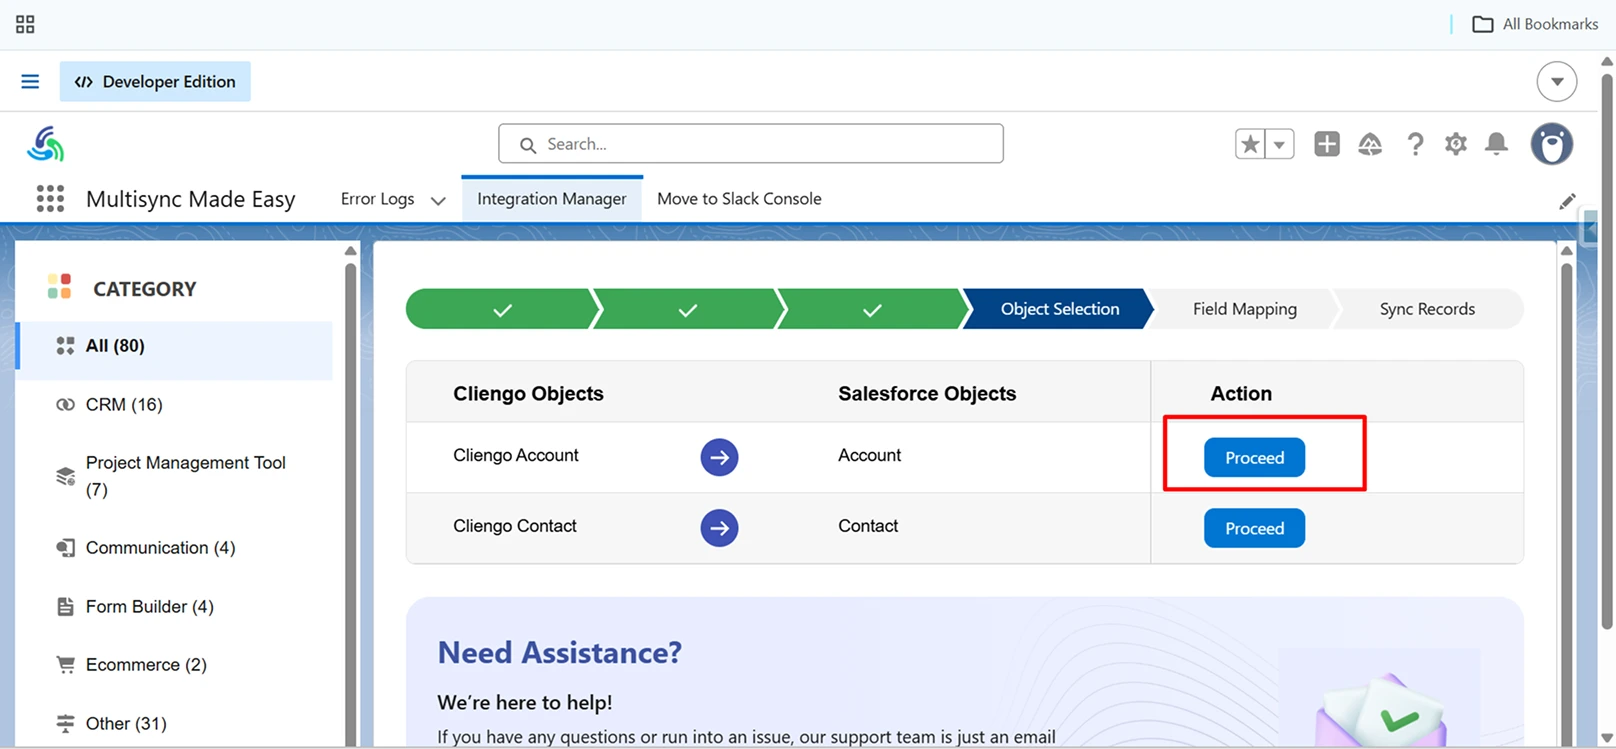
Task: Open the Favorites list dropdown arrow
Action: pyautogui.click(x=1279, y=144)
